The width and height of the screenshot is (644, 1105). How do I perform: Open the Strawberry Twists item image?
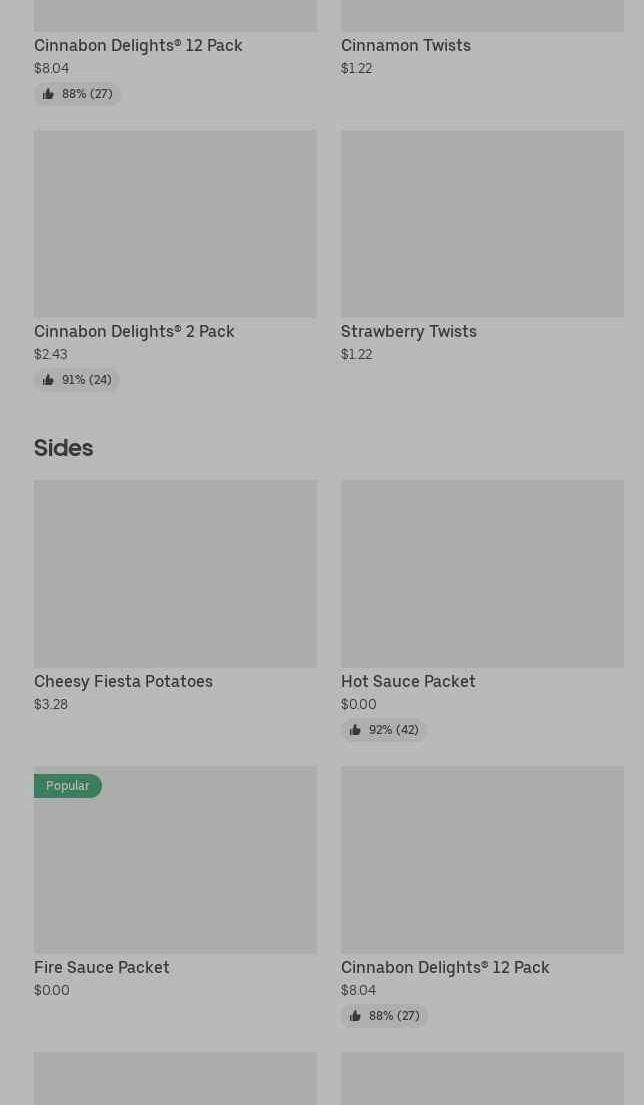(x=482, y=223)
